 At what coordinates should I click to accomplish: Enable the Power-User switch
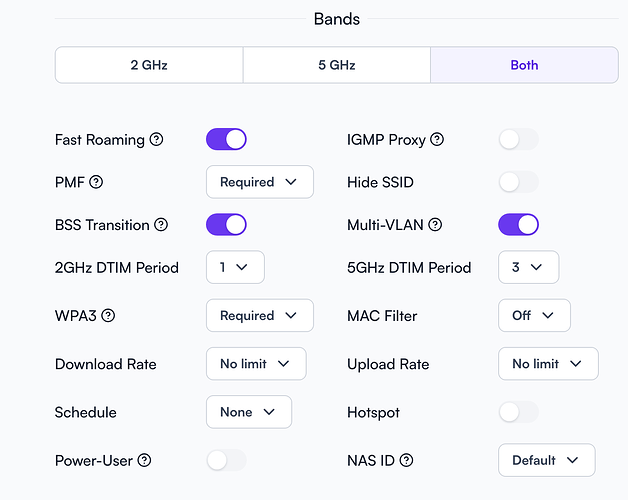226,460
